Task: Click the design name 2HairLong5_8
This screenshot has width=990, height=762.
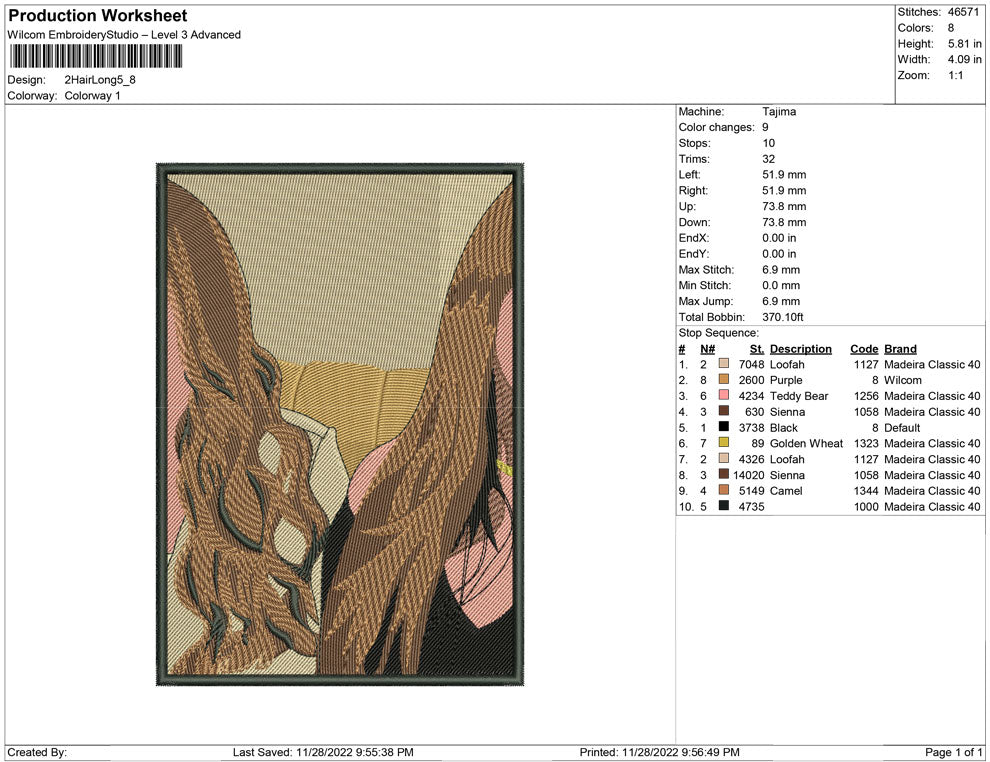Action: (100, 80)
